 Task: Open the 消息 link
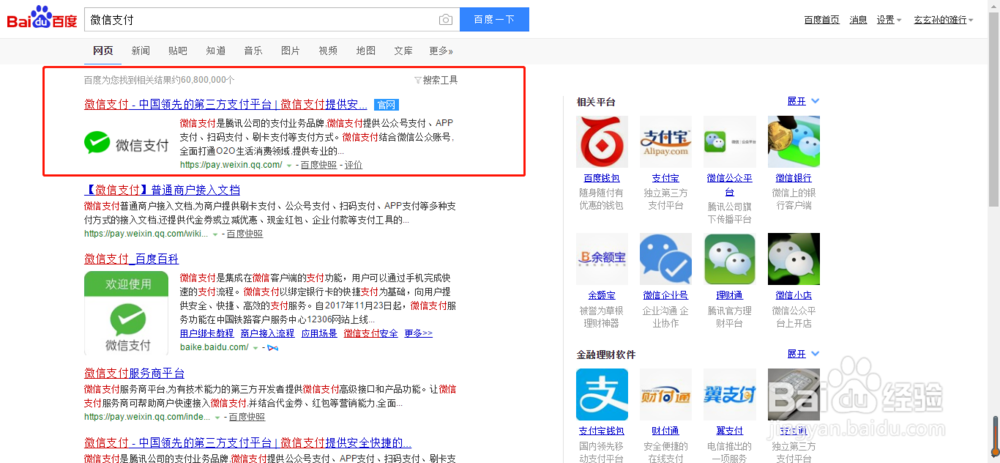click(858, 20)
